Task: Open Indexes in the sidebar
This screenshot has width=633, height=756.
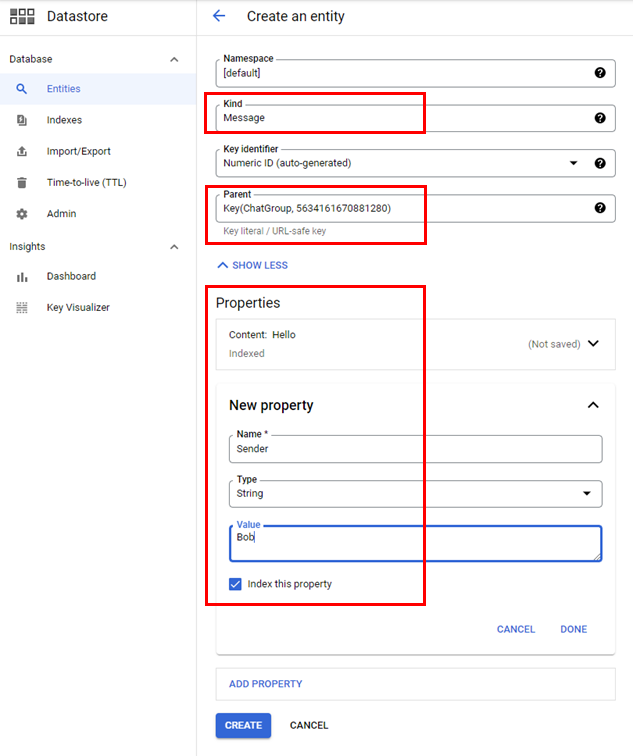Action: pos(64,120)
